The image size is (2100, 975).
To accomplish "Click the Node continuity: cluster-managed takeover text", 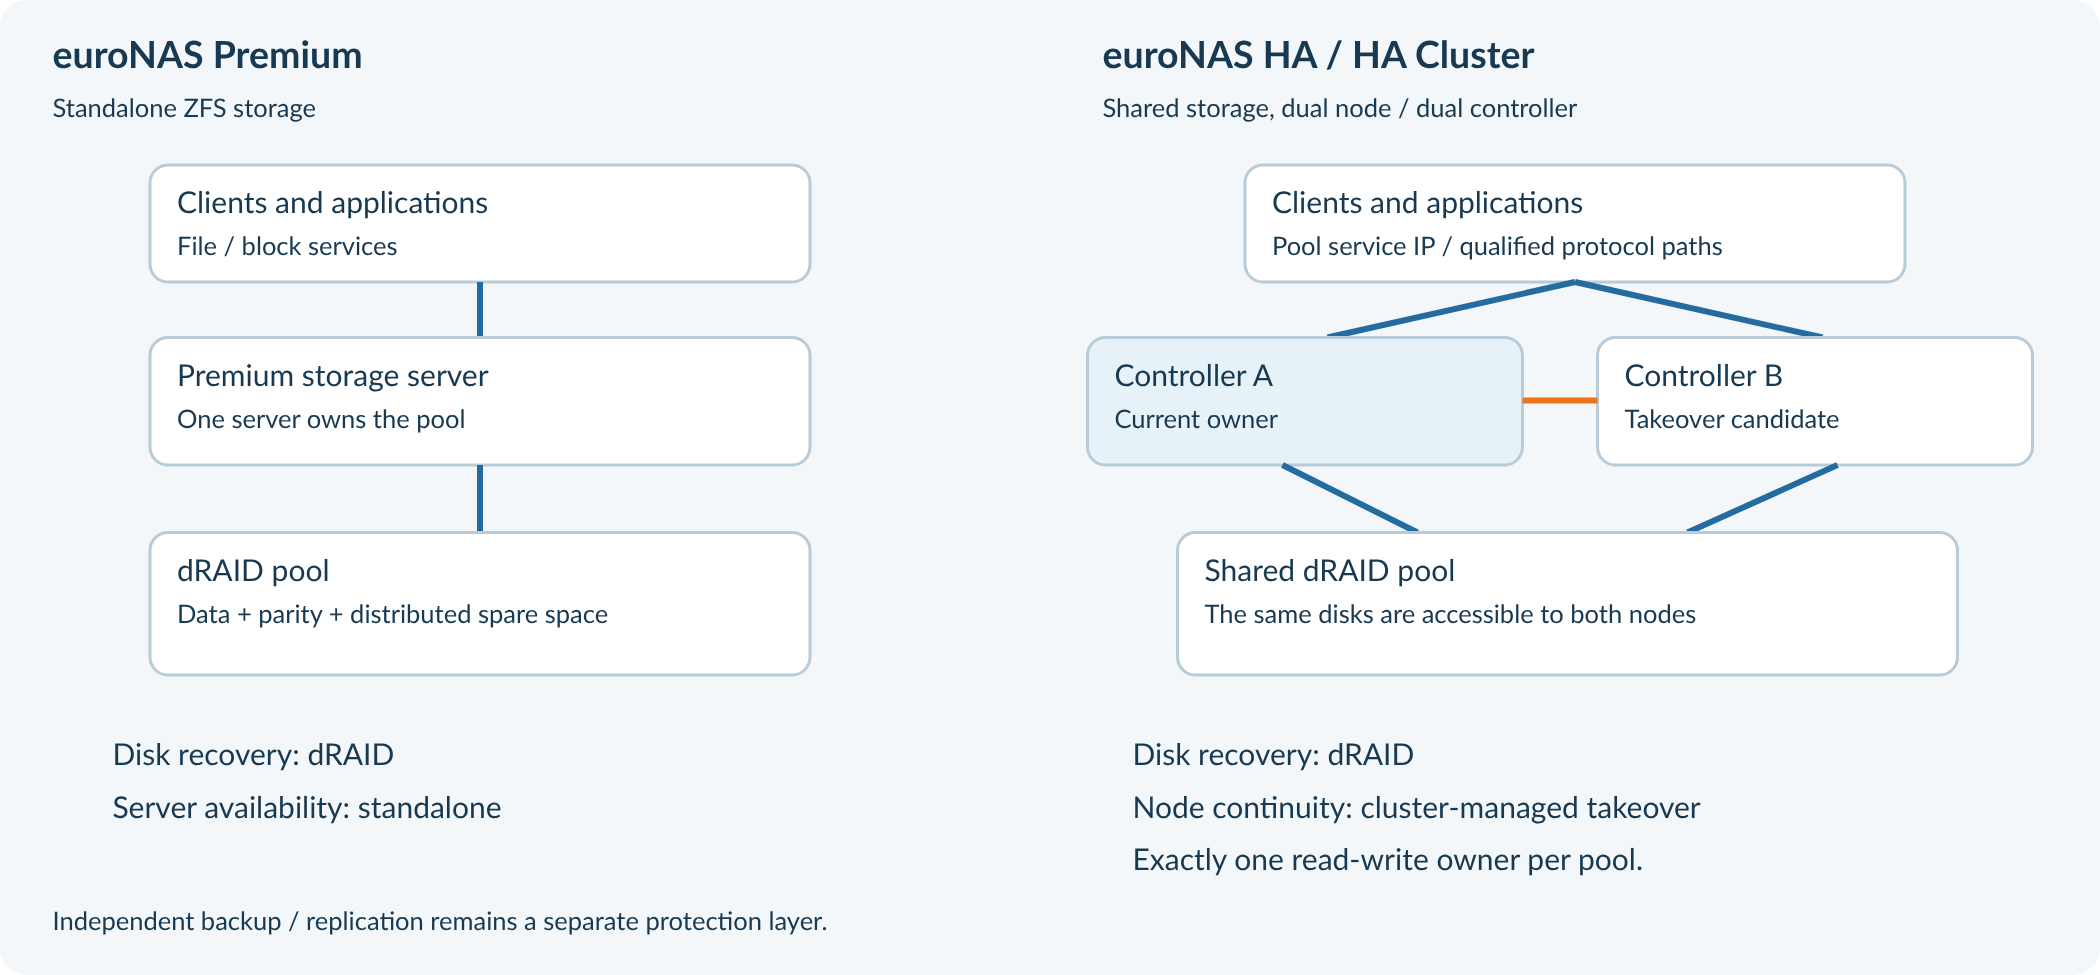I will coord(1416,808).
